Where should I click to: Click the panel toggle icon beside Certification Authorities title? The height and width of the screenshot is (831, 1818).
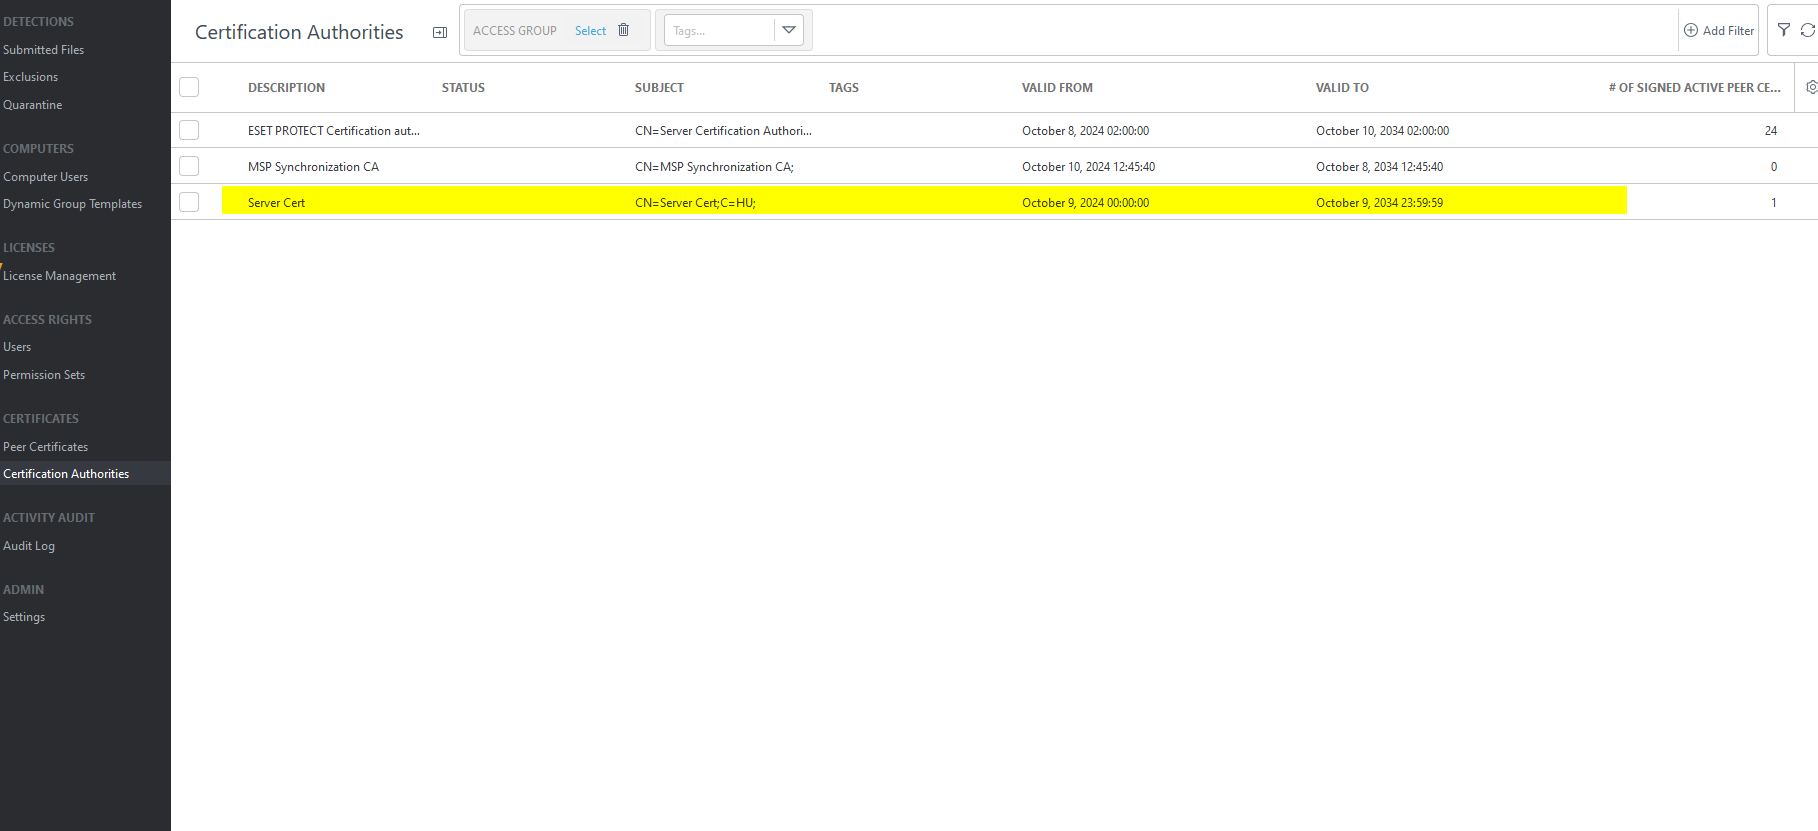439,32
